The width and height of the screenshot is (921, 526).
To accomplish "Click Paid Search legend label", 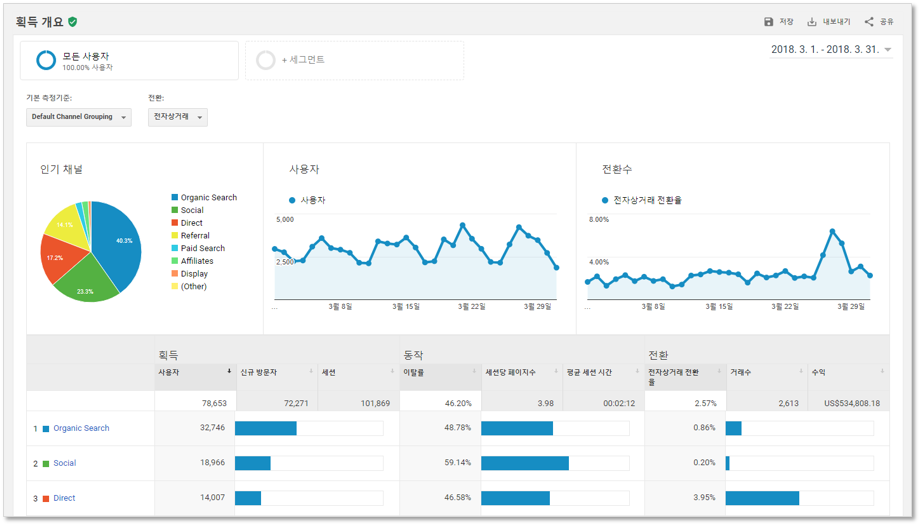I will coord(203,248).
